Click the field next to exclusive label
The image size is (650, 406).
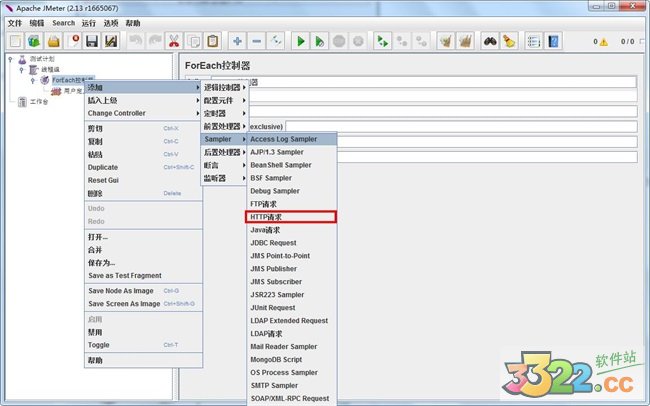(461, 126)
